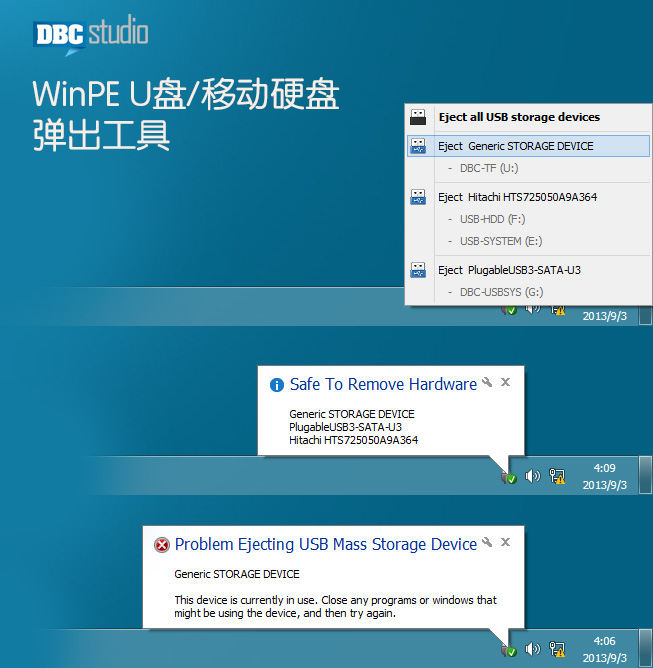Click show desktop button beside 4:06 clock
The image size is (653, 668).
coord(645,648)
